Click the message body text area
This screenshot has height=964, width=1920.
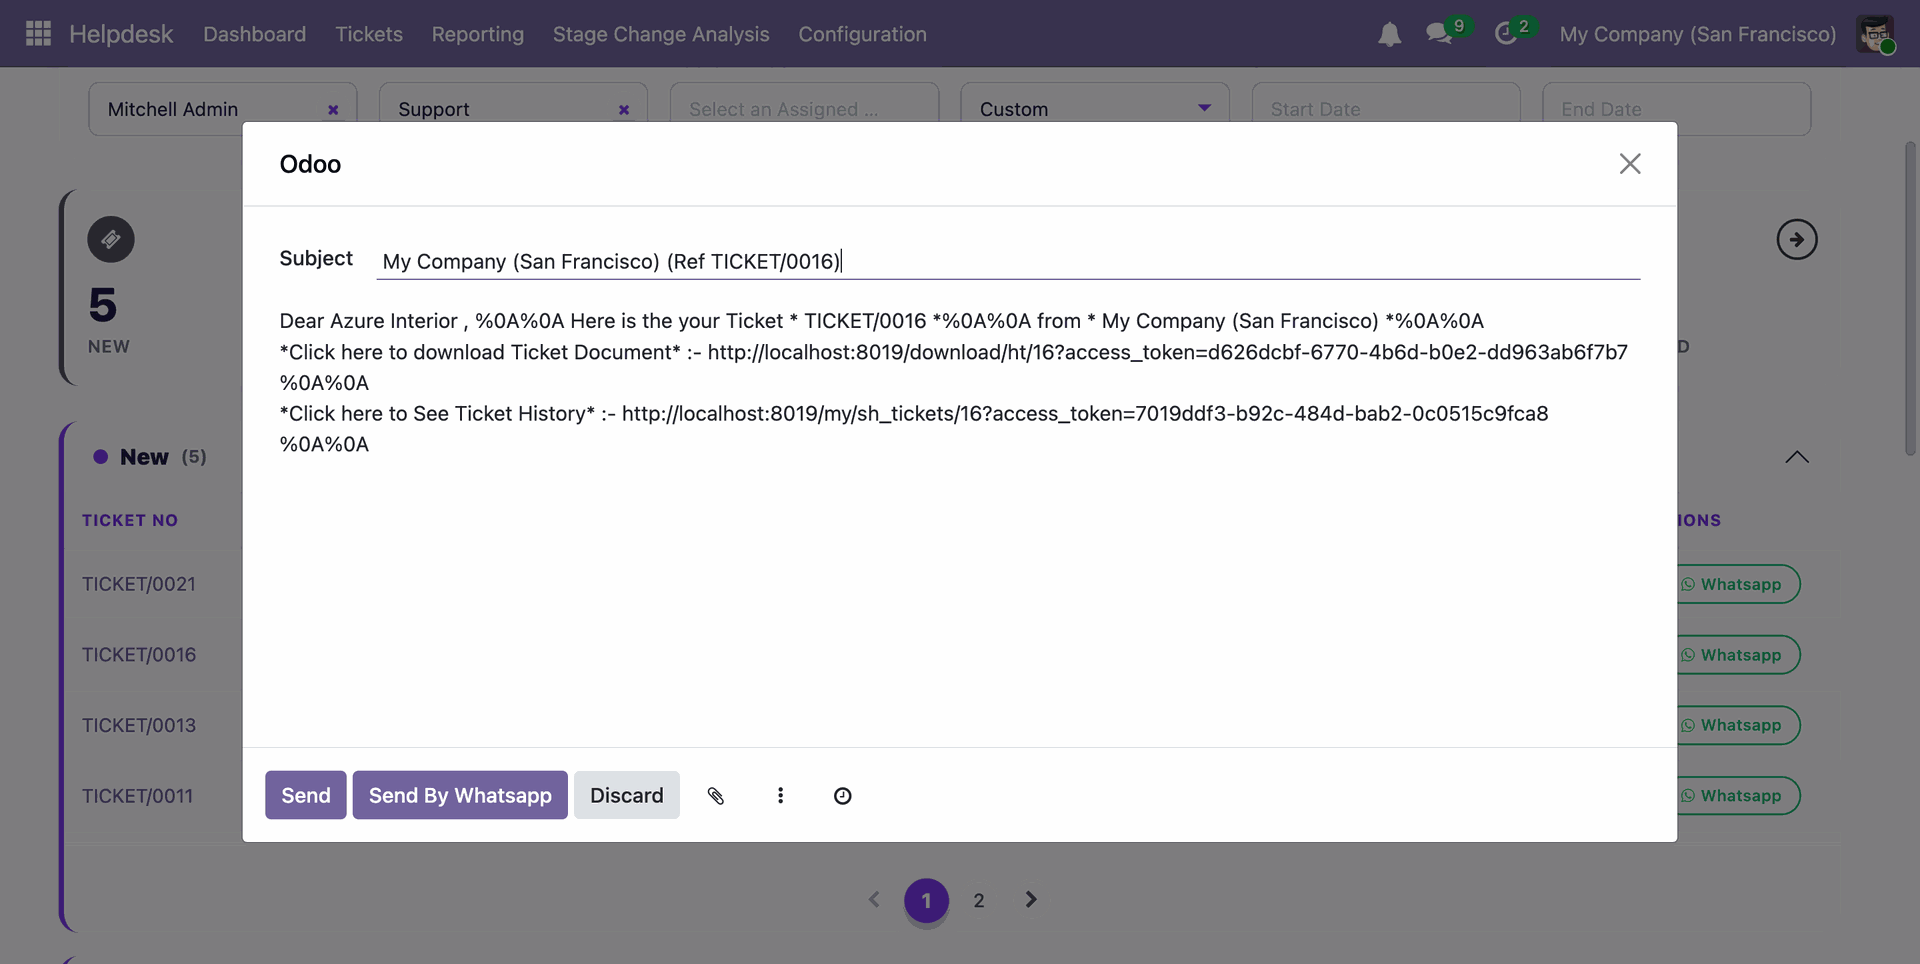tap(959, 382)
